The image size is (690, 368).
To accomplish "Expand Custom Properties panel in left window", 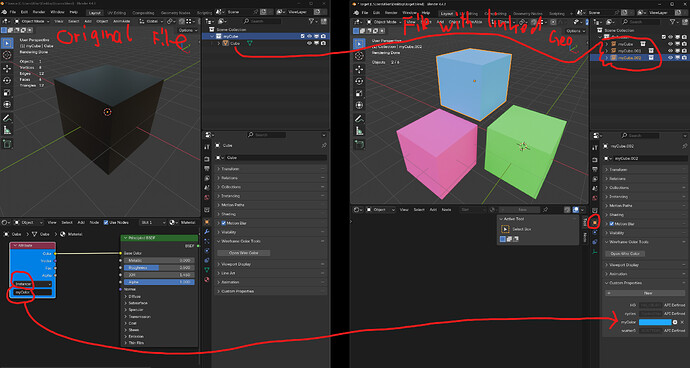I will (270, 291).
